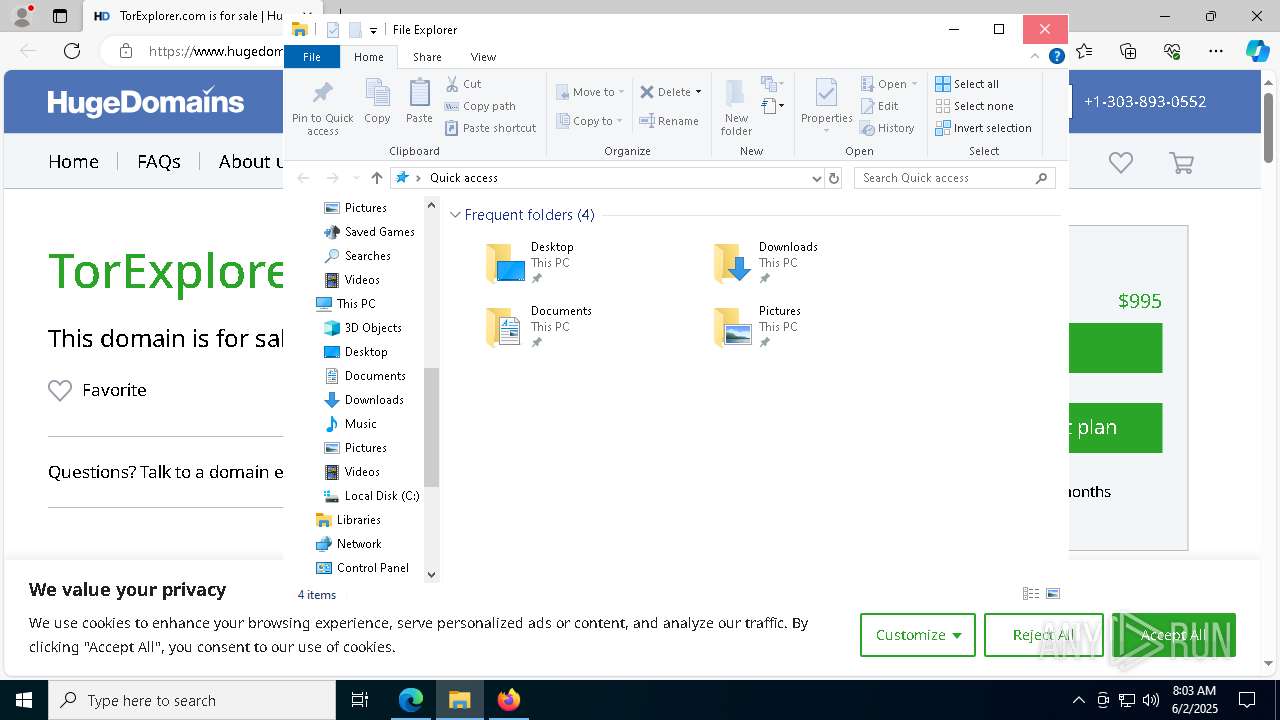The image size is (1280, 720).
Task: Open the File tab
Action: pos(312,57)
